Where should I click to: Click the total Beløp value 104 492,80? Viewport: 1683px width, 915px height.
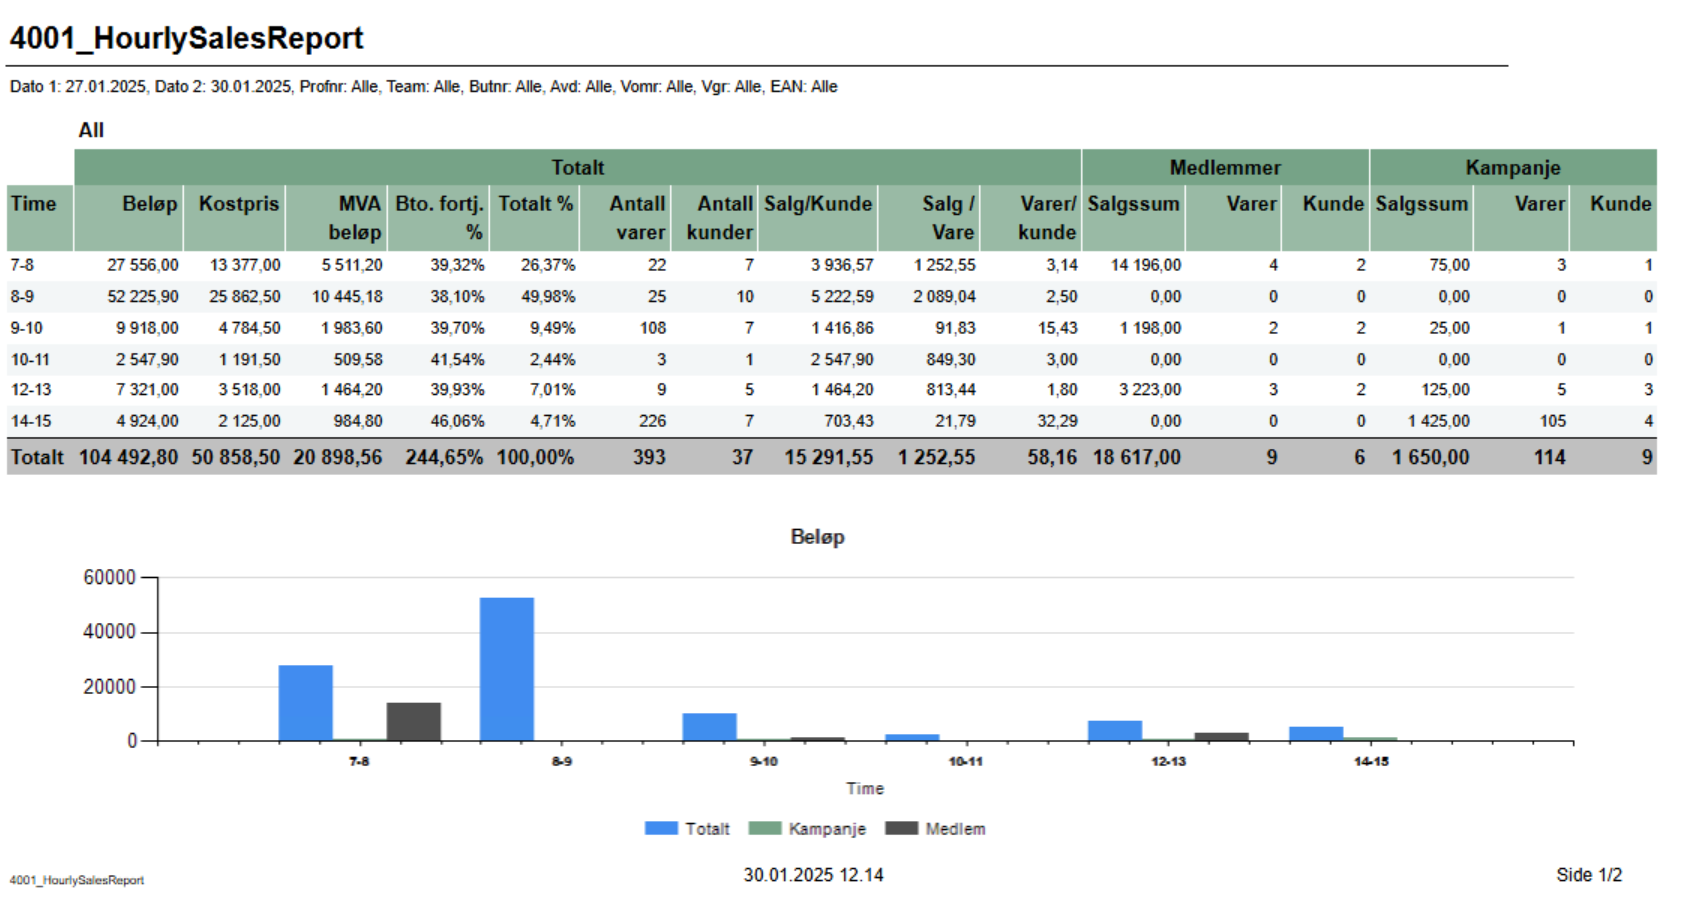tap(129, 457)
